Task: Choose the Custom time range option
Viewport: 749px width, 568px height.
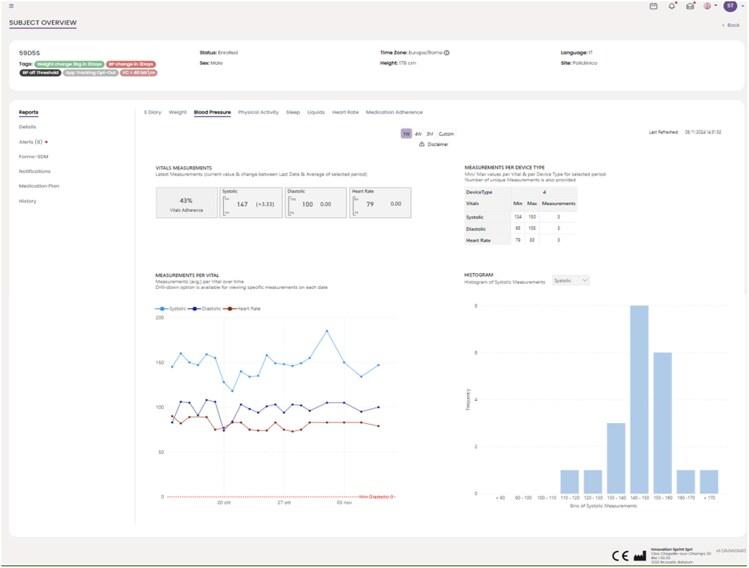Action: tap(446, 133)
